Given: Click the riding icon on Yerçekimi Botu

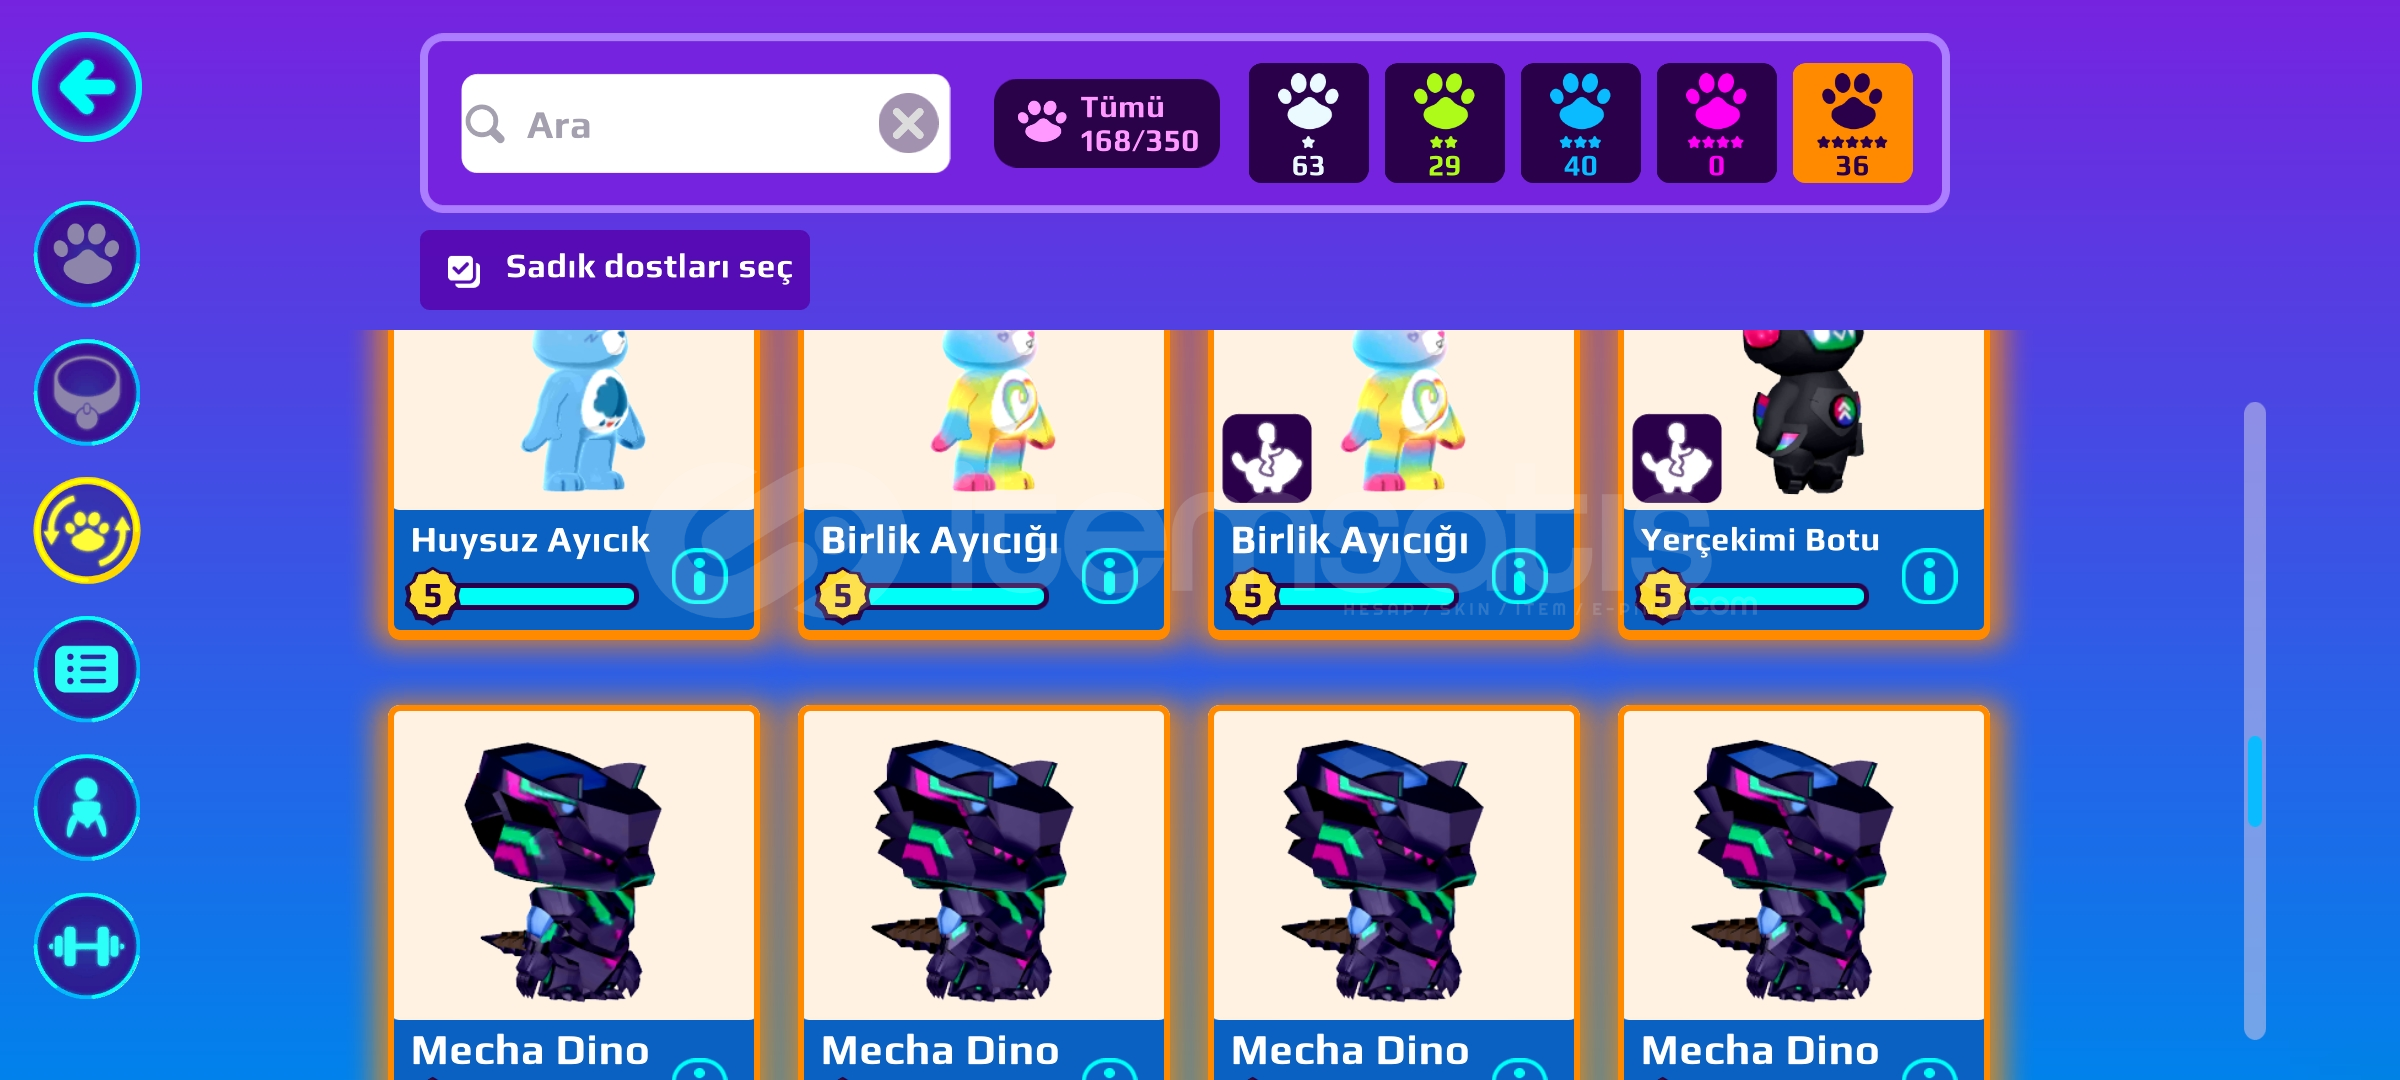Looking at the screenshot, I should (x=1677, y=458).
